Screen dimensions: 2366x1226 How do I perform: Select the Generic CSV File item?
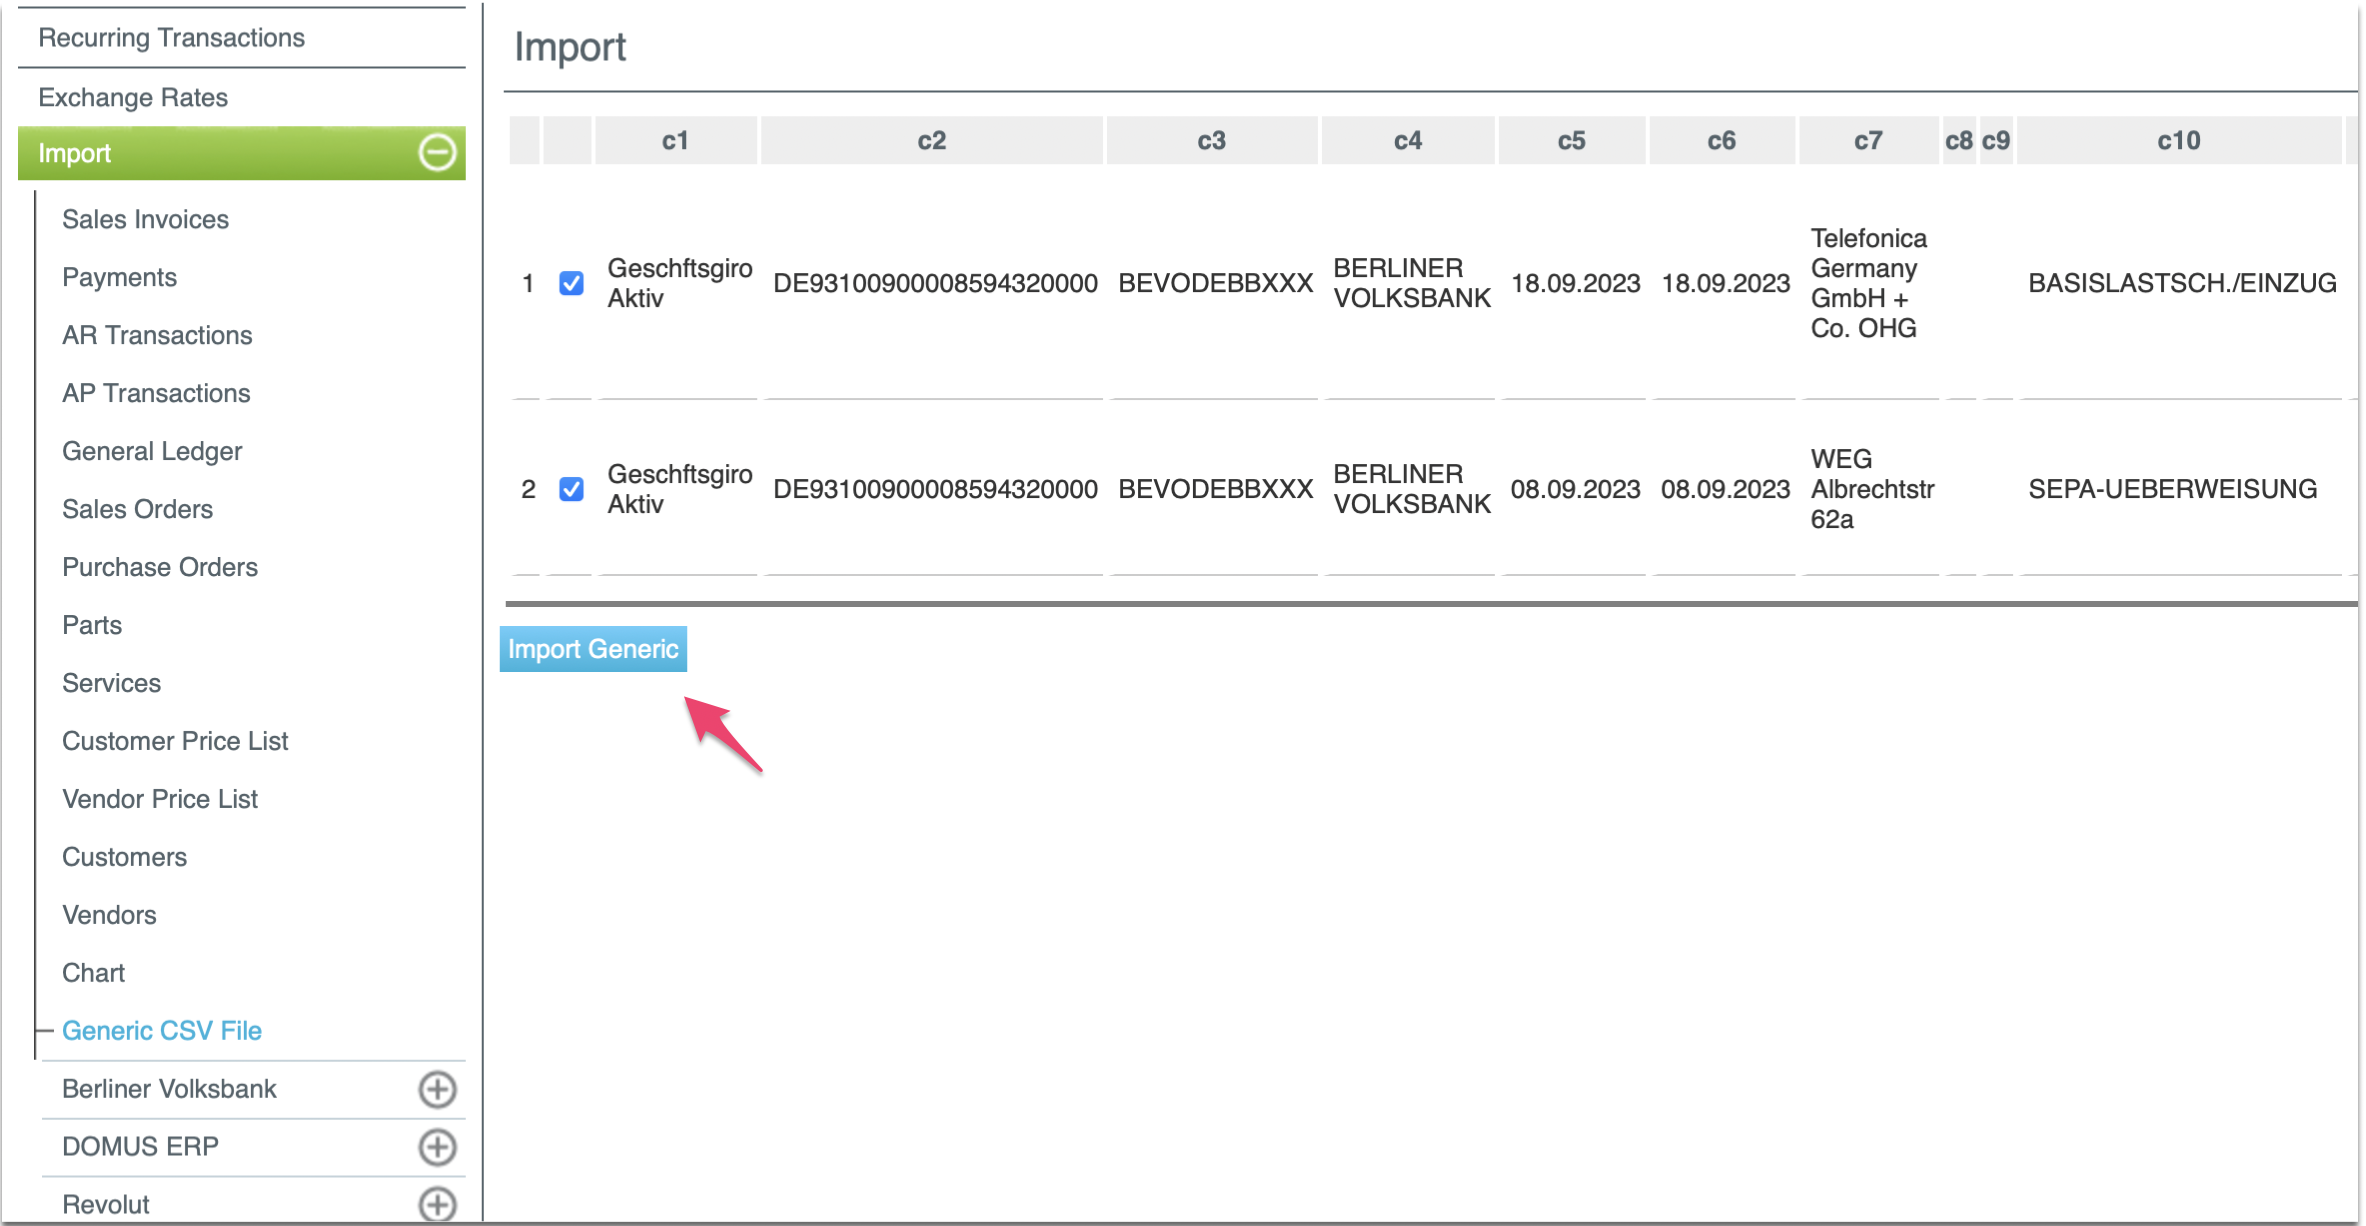click(x=162, y=1031)
